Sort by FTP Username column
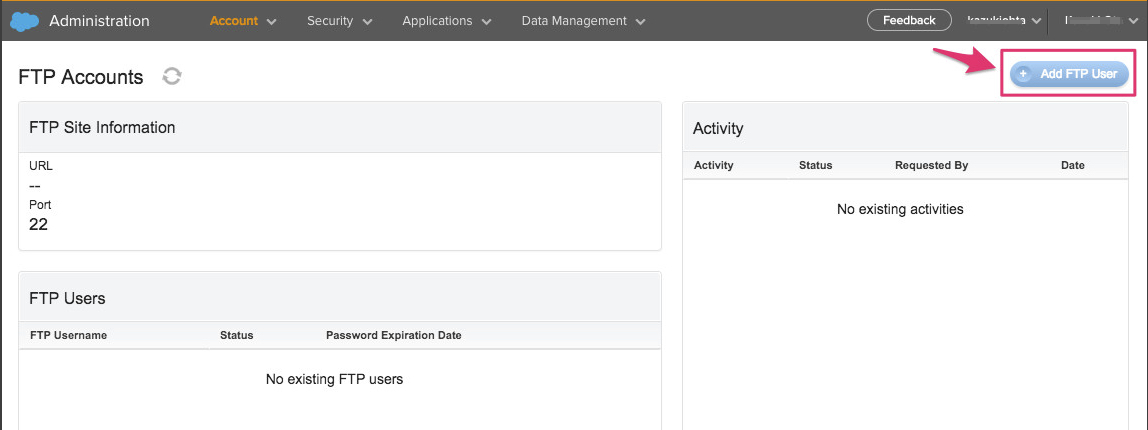The image size is (1148, 430). [x=68, y=335]
